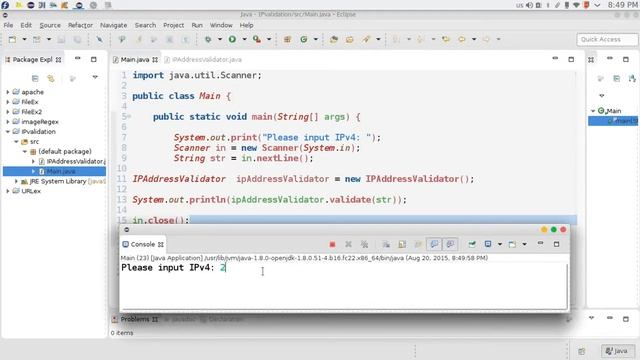Click the Search flashlight icon
Viewport: 640px width, 360px height.
366,39
